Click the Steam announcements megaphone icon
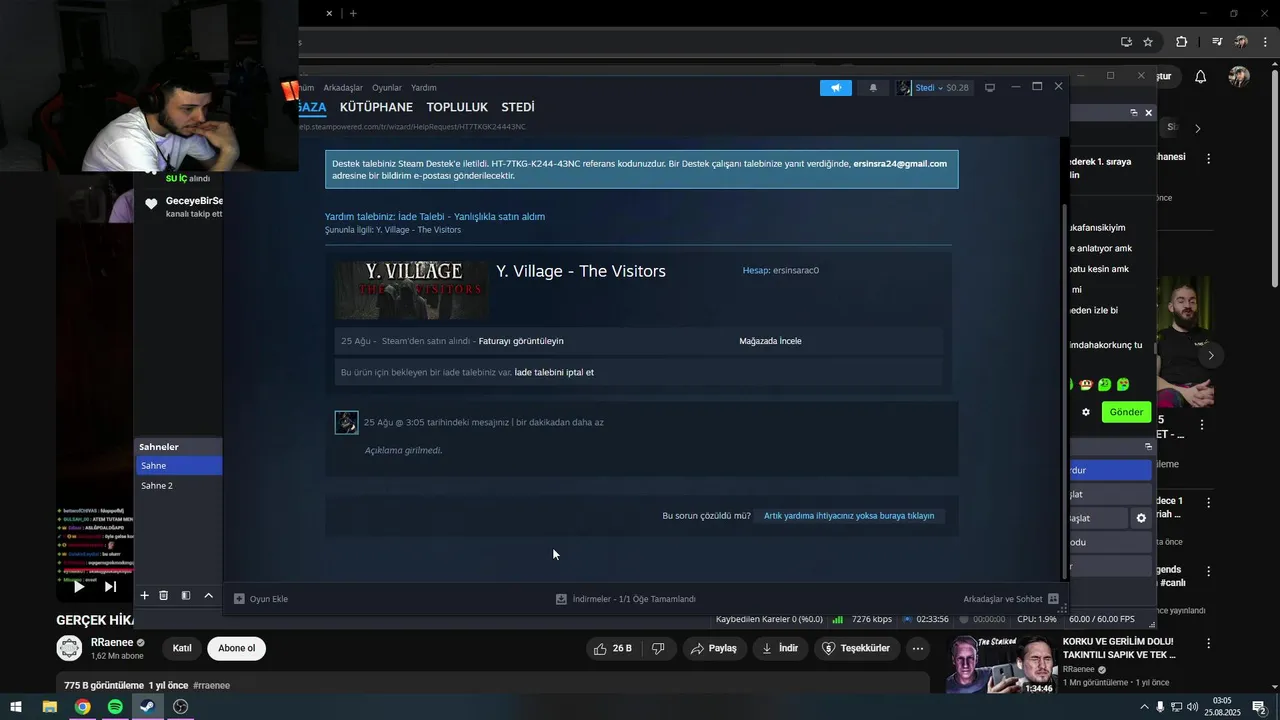Image resolution: width=1280 pixels, height=720 pixels. point(836,88)
